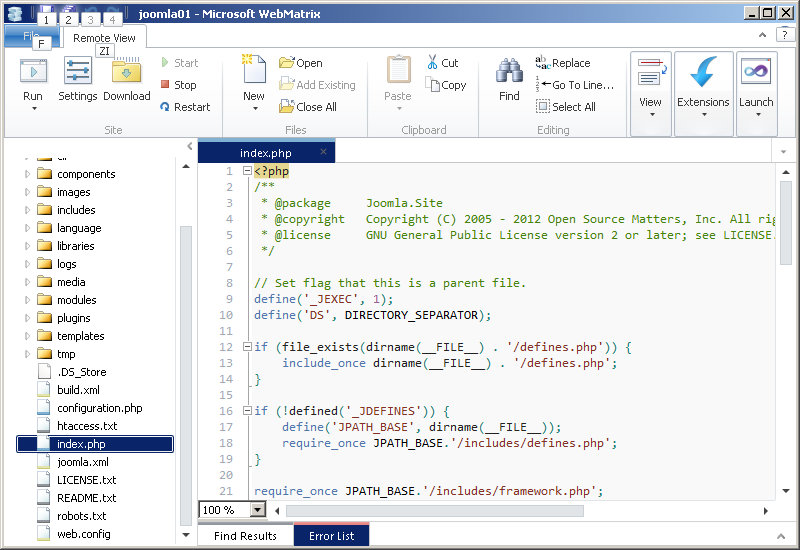Open the zoom level 100% dropdown
Screen dimensions: 800x550
click(258, 510)
